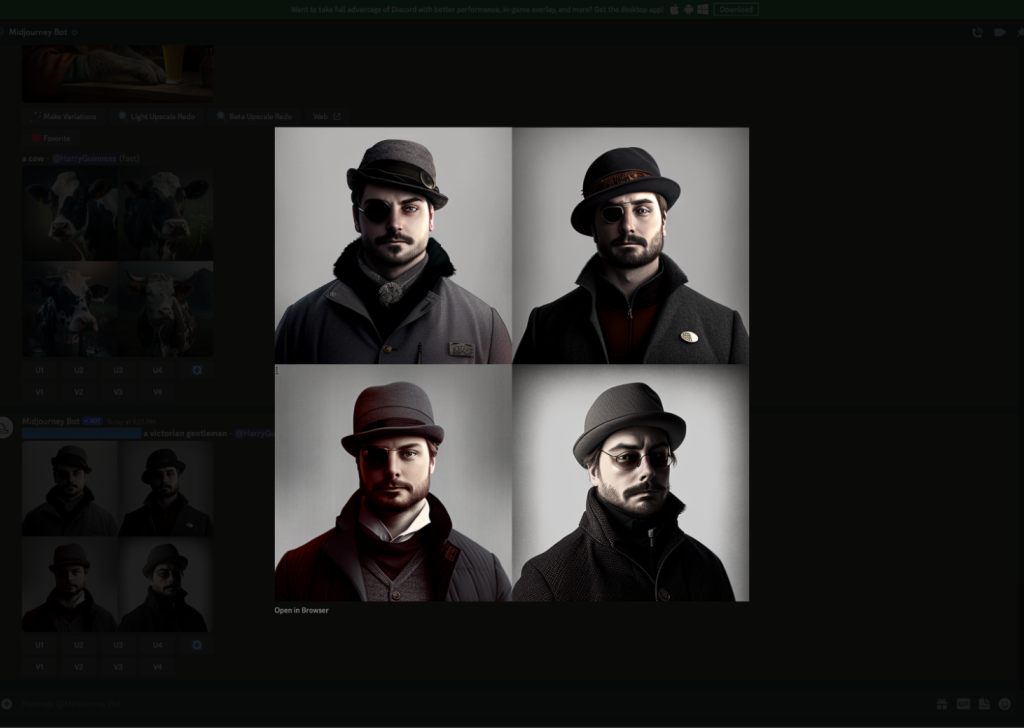Click @HarryGuinness mention in cow message
The image size is (1024, 728).
tap(84, 159)
